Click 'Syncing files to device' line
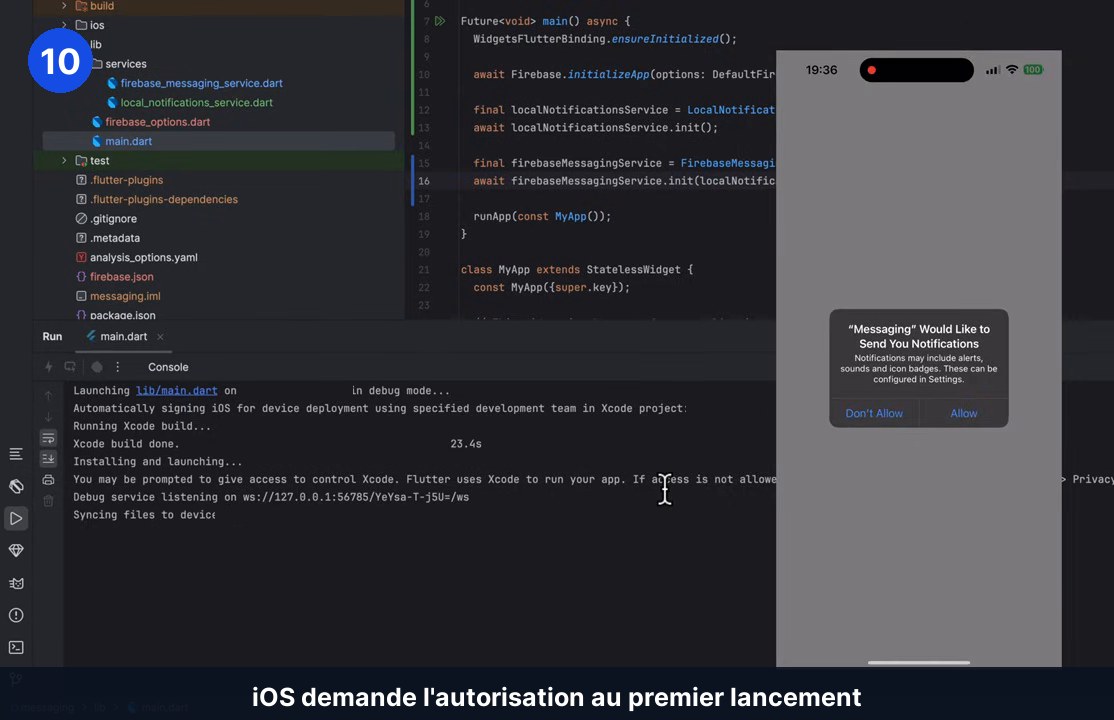This screenshot has height=720, width=1114. pyautogui.click(x=144, y=515)
